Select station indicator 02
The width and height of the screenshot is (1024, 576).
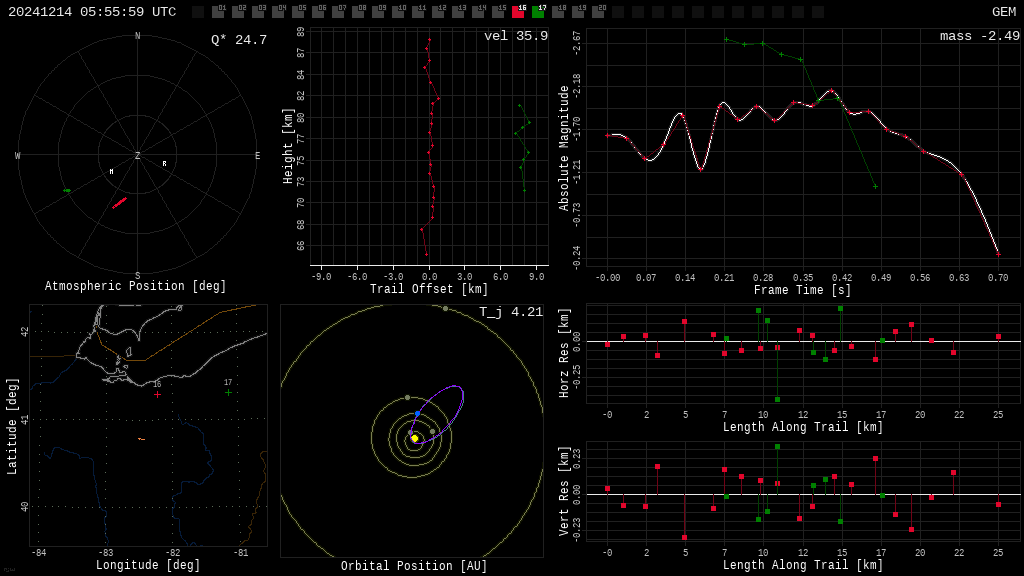pyautogui.click(x=238, y=11)
